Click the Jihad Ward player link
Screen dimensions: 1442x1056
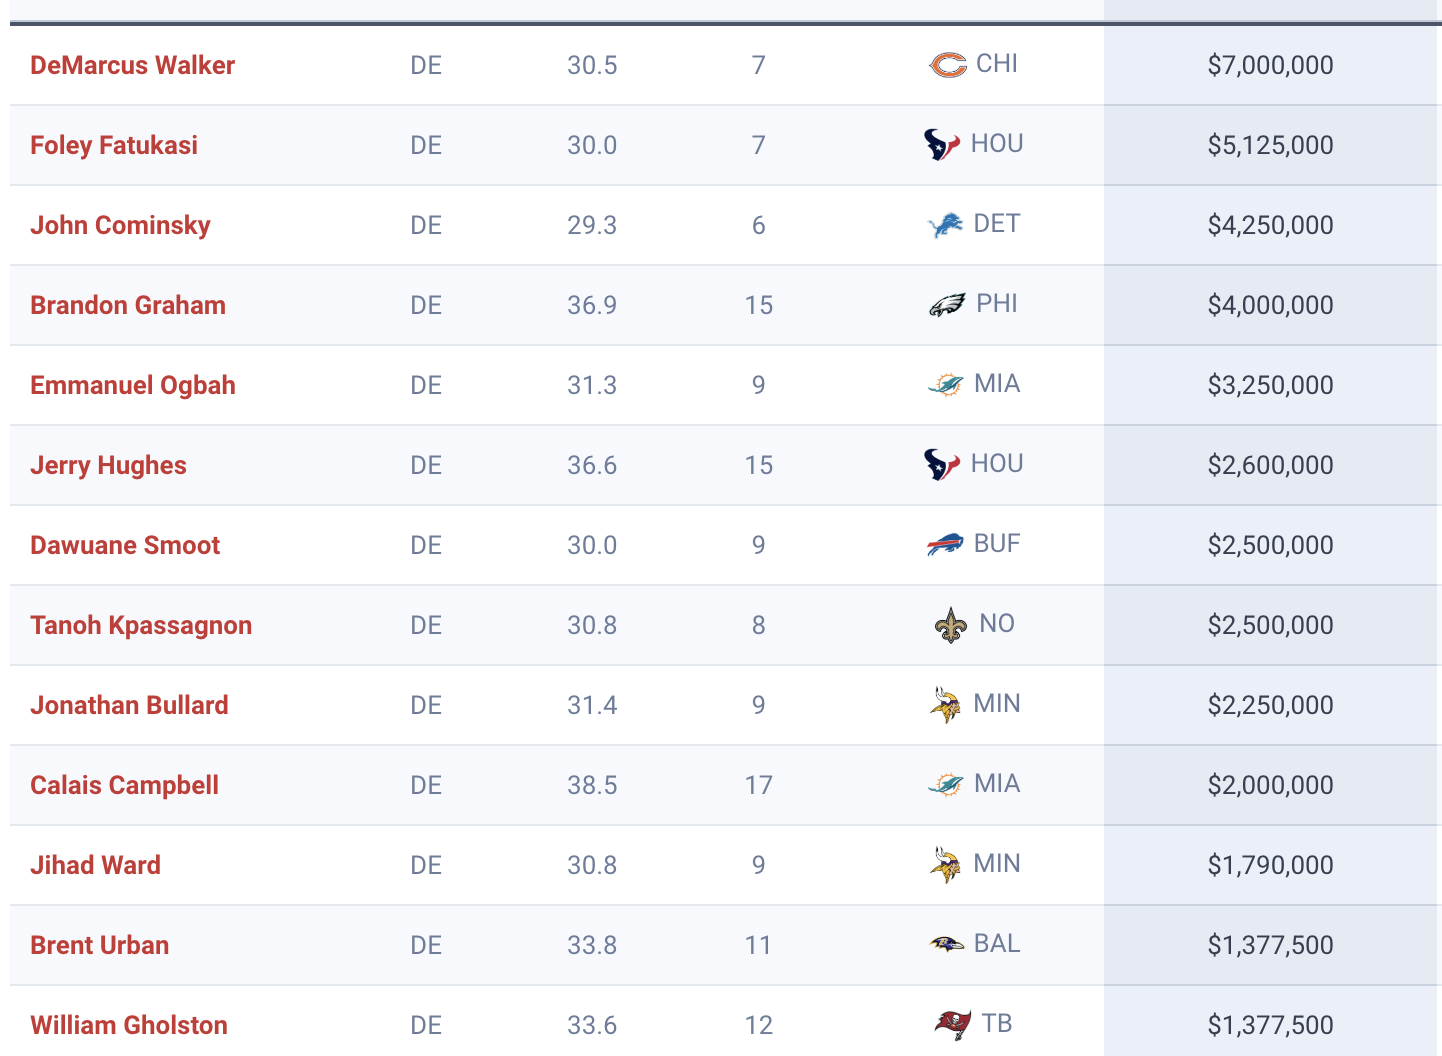point(95,865)
